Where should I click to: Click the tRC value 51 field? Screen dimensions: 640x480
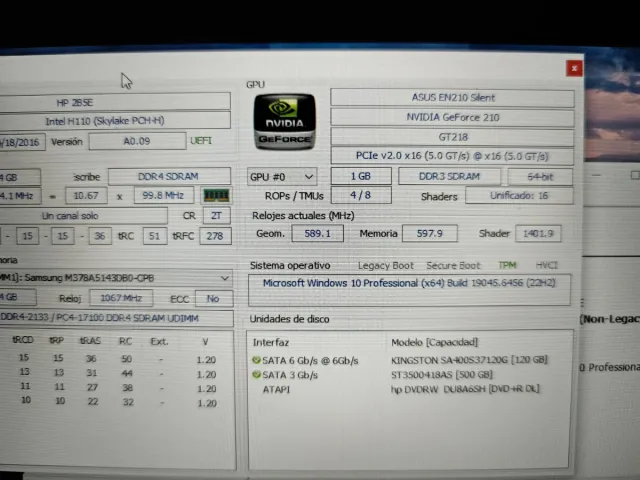[155, 236]
